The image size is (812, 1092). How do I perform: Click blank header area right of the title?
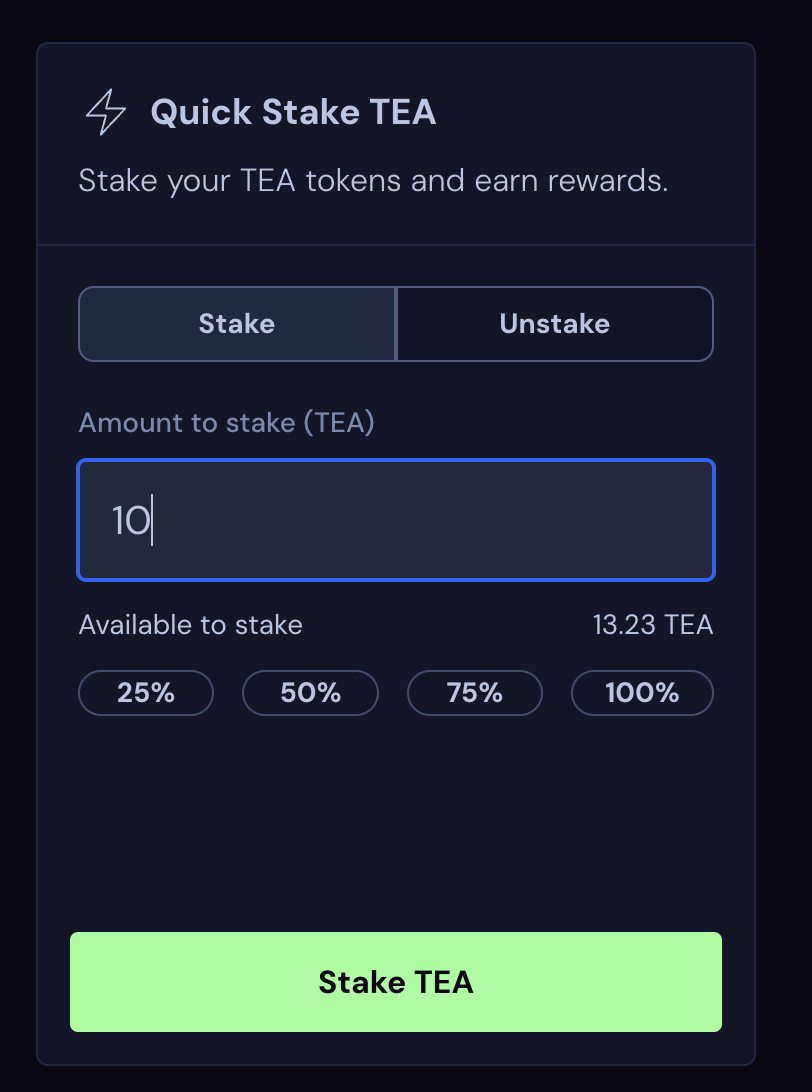coord(600,112)
